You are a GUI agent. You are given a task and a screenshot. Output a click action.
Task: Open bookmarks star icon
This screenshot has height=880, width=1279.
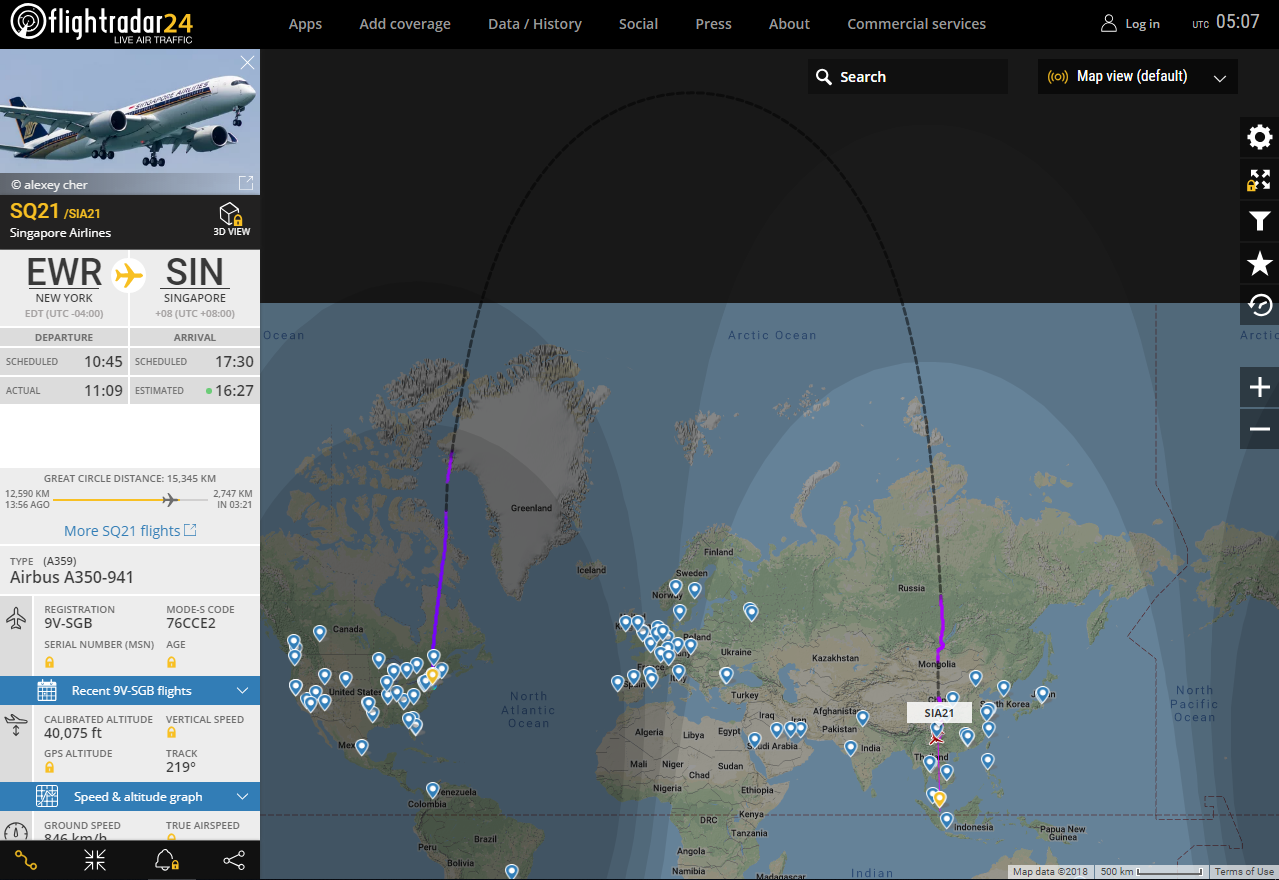[1259, 264]
